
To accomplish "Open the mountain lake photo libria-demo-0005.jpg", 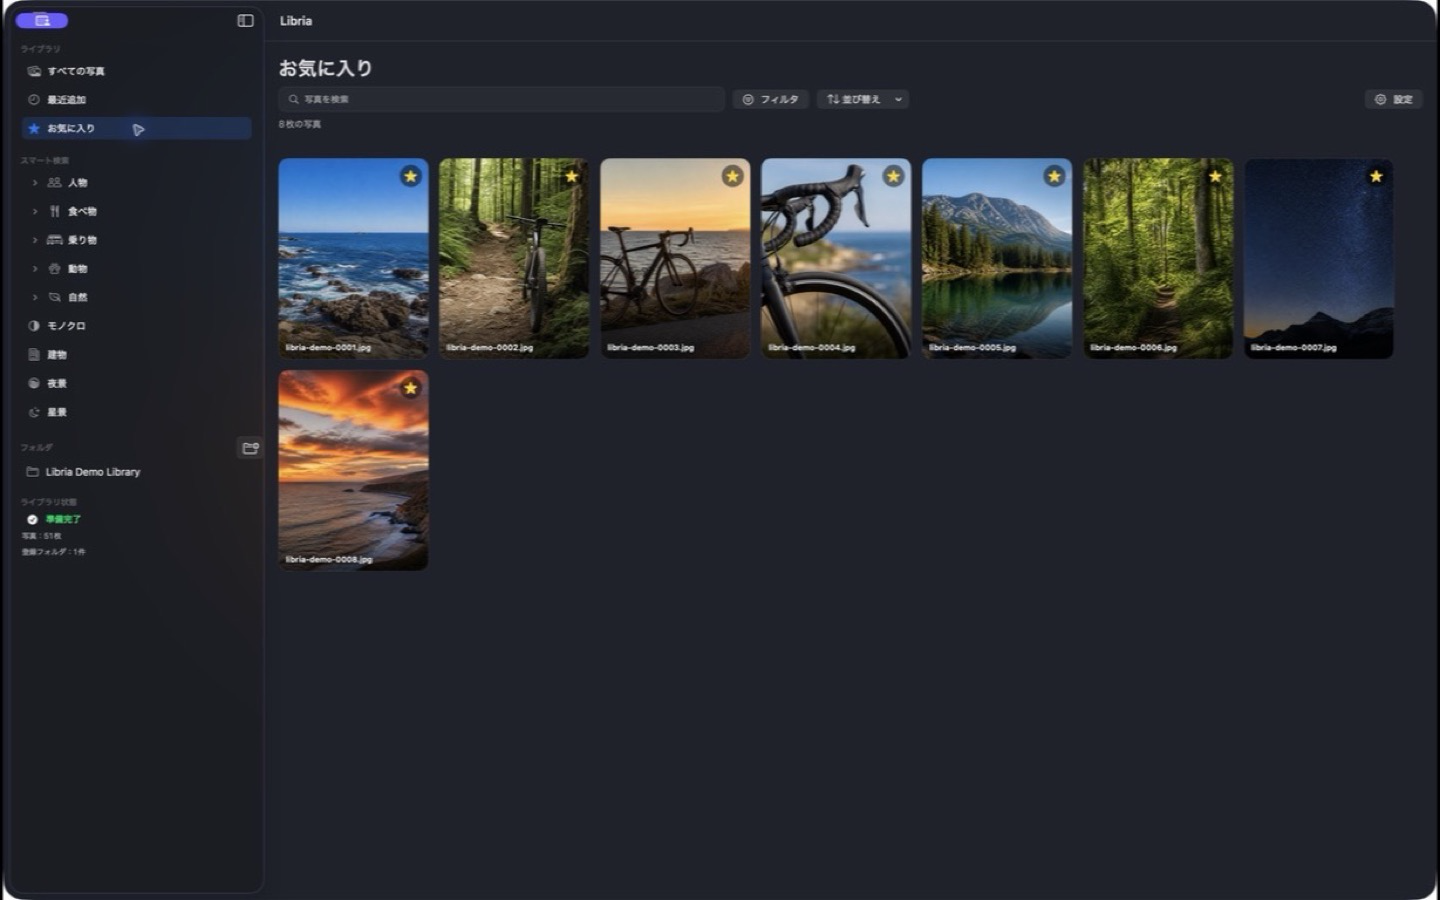I will 997,258.
